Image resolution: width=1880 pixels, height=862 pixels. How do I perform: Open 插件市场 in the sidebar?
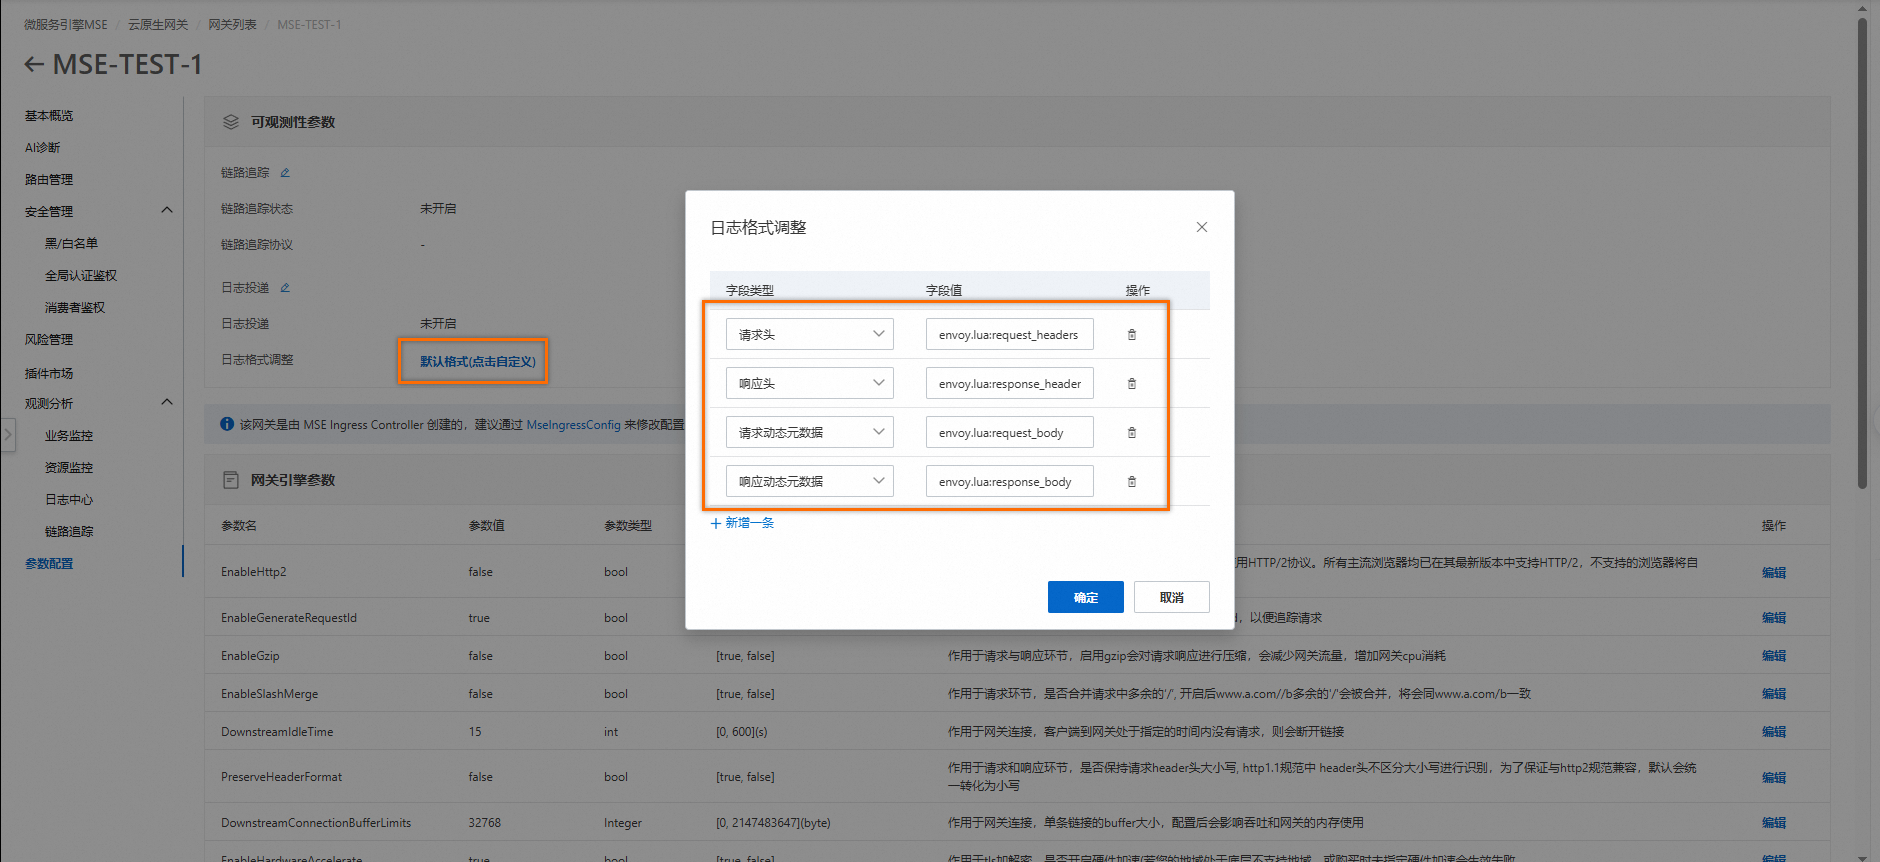point(49,374)
